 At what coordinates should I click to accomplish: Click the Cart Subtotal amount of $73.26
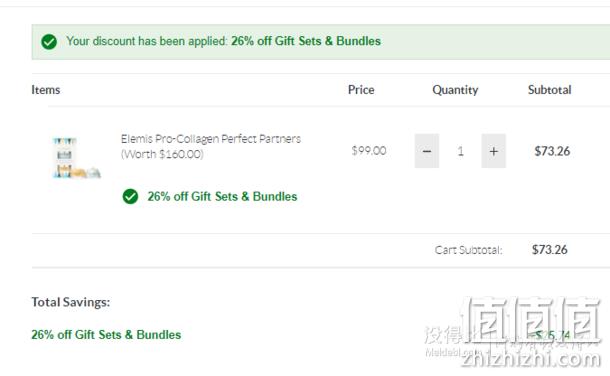click(550, 250)
